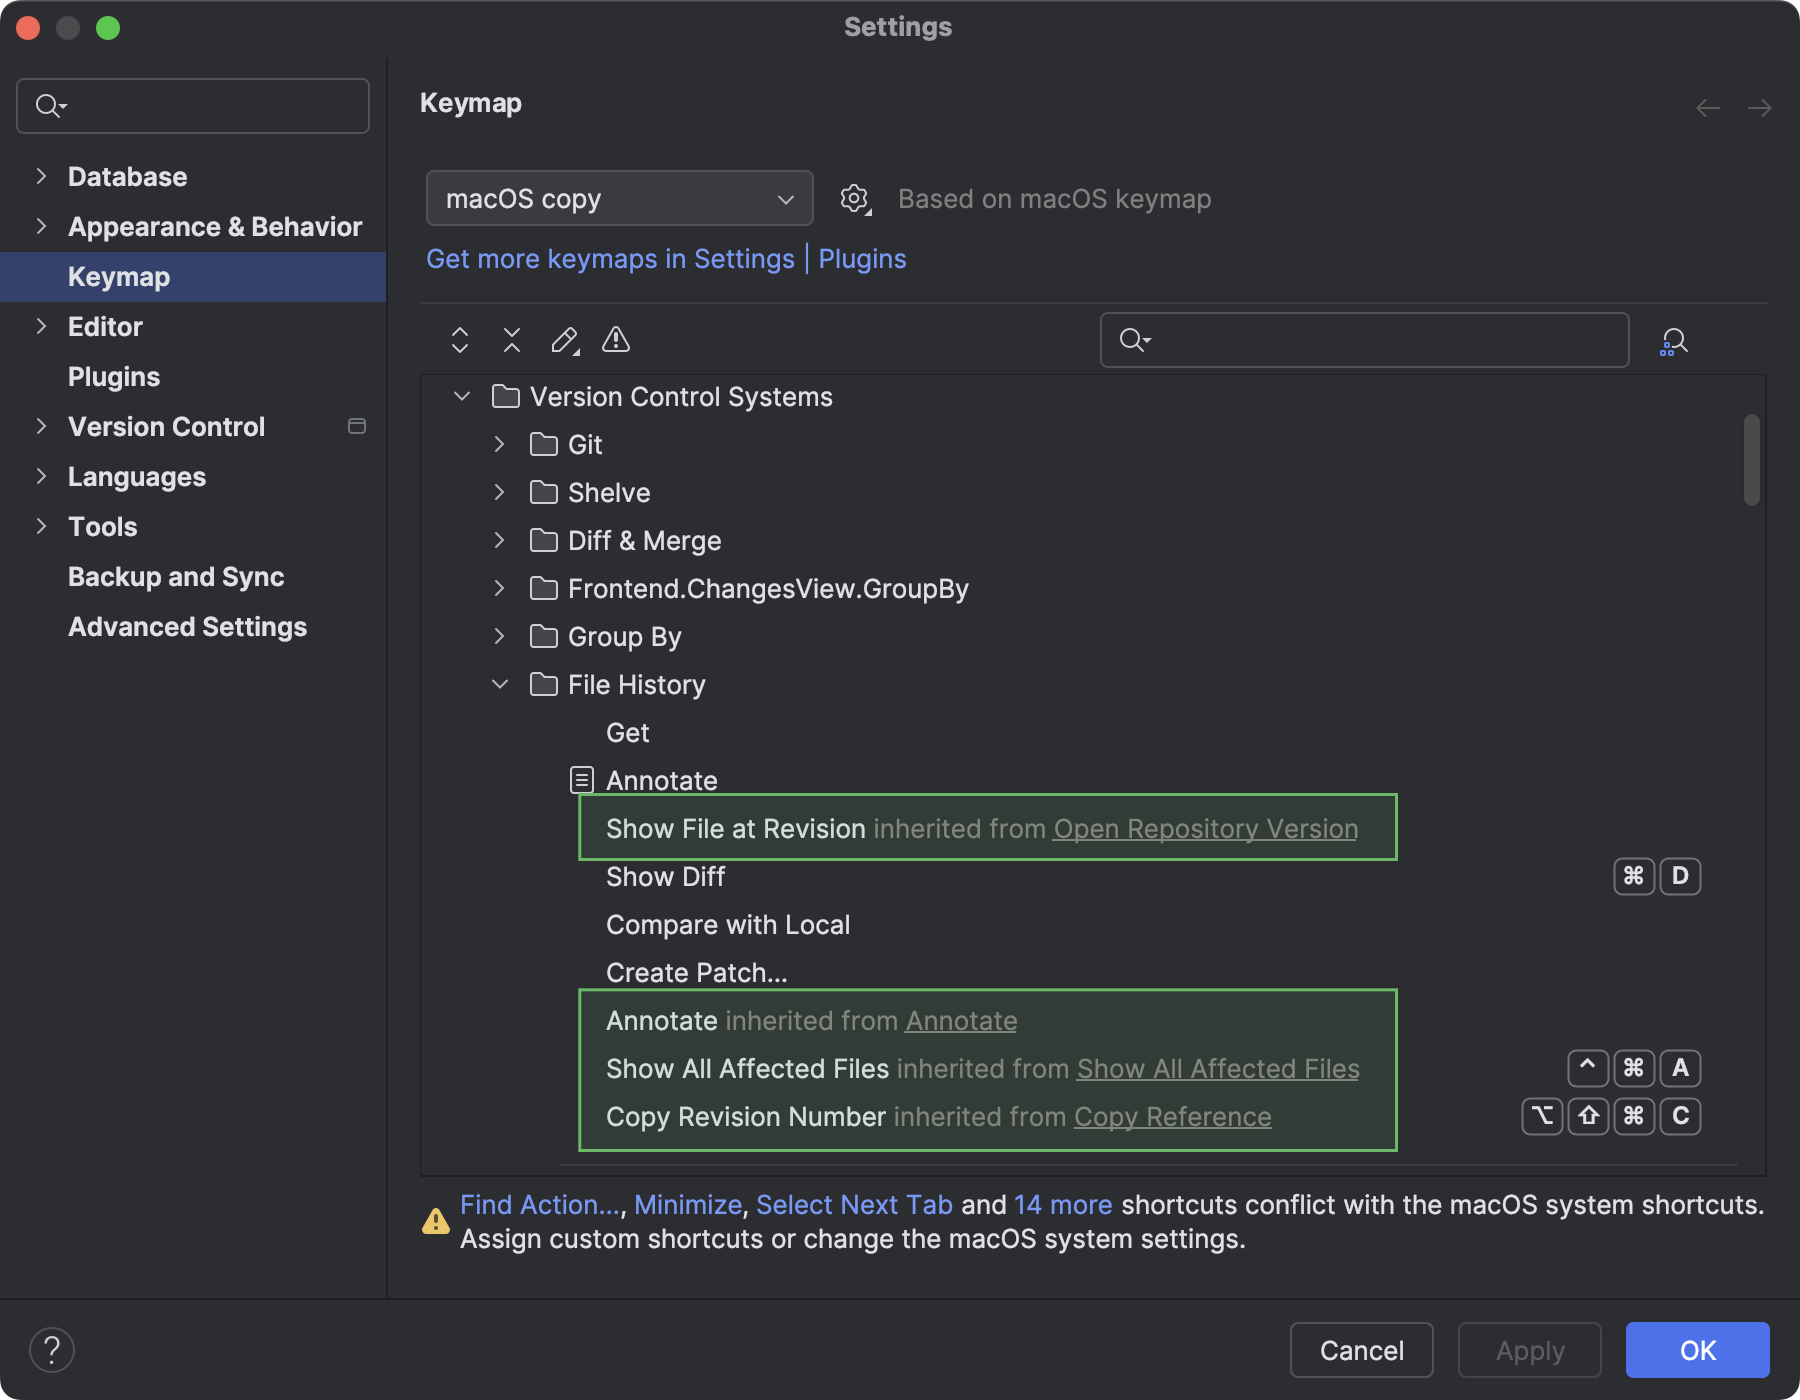This screenshot has width=1800, height=1400.
Task: Click the forward navigation arrow
Action: [x=1760, y=108]
